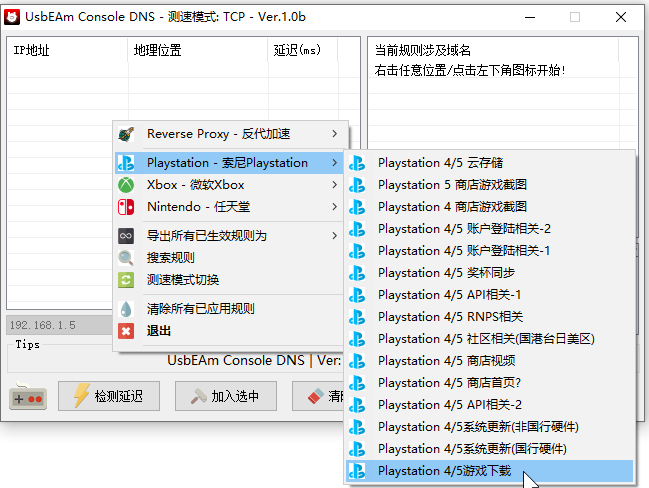The height and width of the screenshot is (488, 649).
Task: Click the PS icon beside 奖杯同步
Action: [x=357, y=273]
